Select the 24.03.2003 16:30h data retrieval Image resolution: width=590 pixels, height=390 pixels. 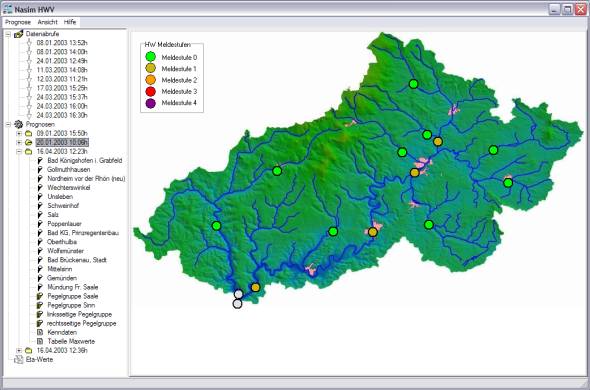coord(62,115)
